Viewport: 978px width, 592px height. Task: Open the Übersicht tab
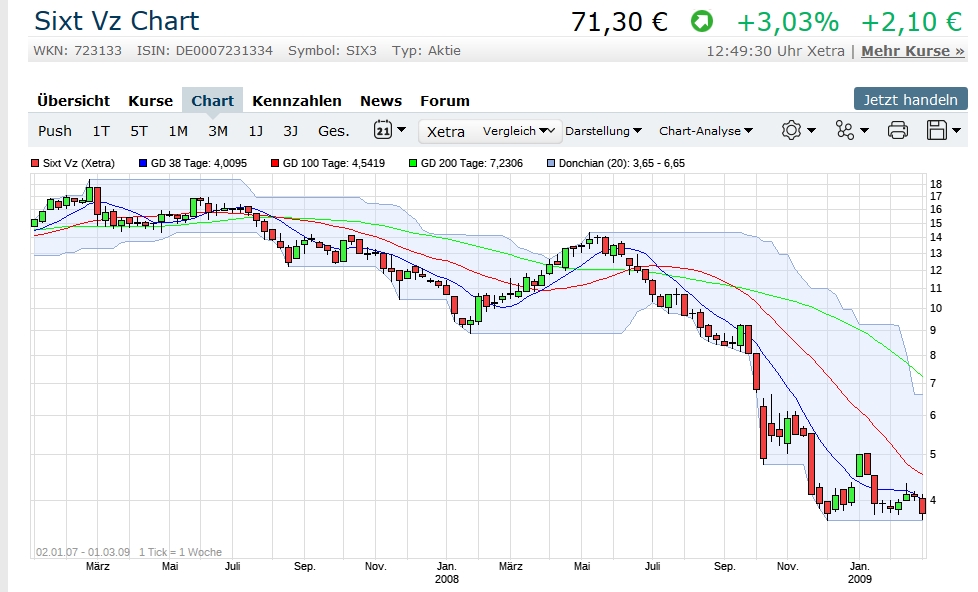[73, 100]
